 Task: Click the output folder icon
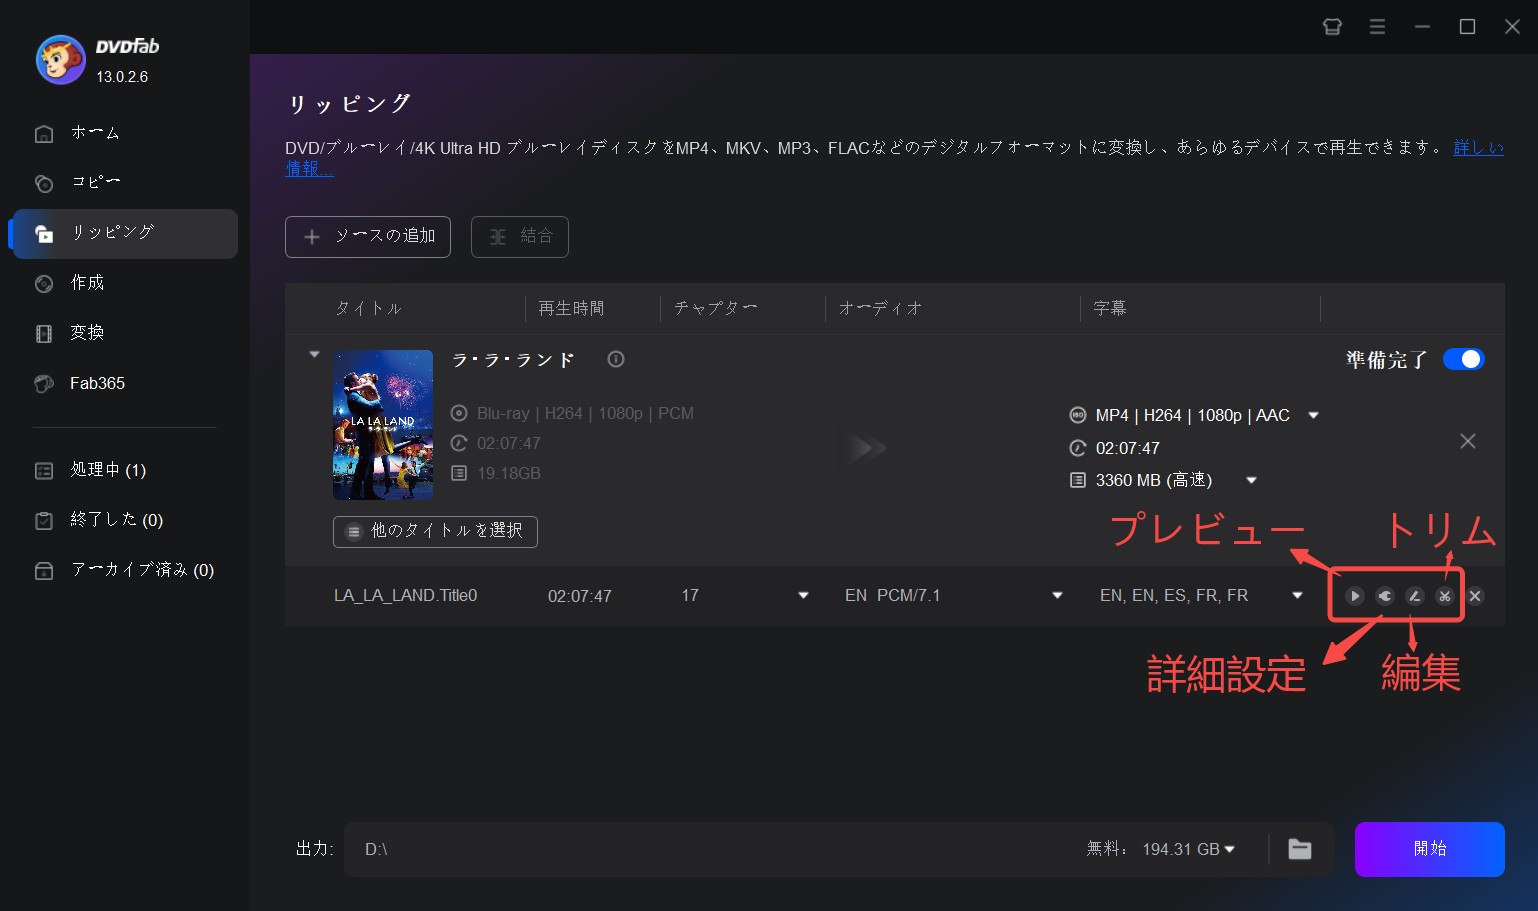coord(1300,849)
